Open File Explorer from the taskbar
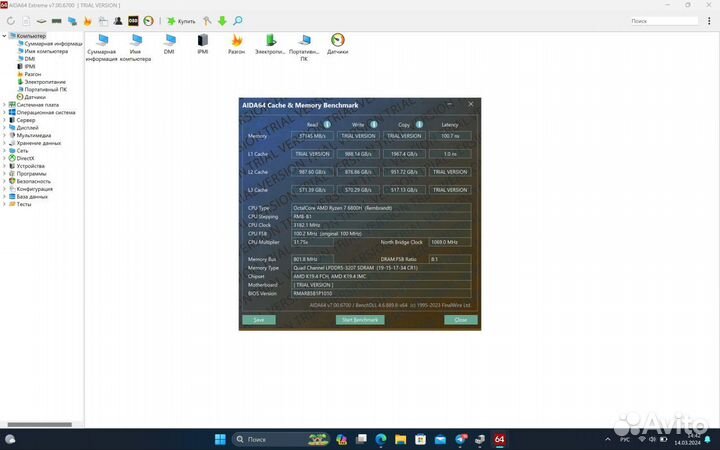Image resolution: width=720 pixels, height=450 pixels. coord(400,439)
